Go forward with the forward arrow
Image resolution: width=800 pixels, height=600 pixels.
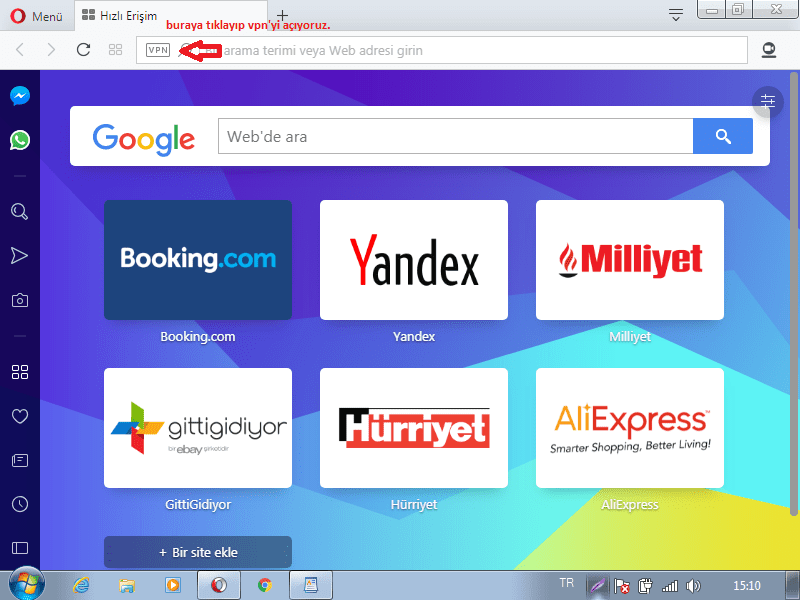tap(51, 49)
